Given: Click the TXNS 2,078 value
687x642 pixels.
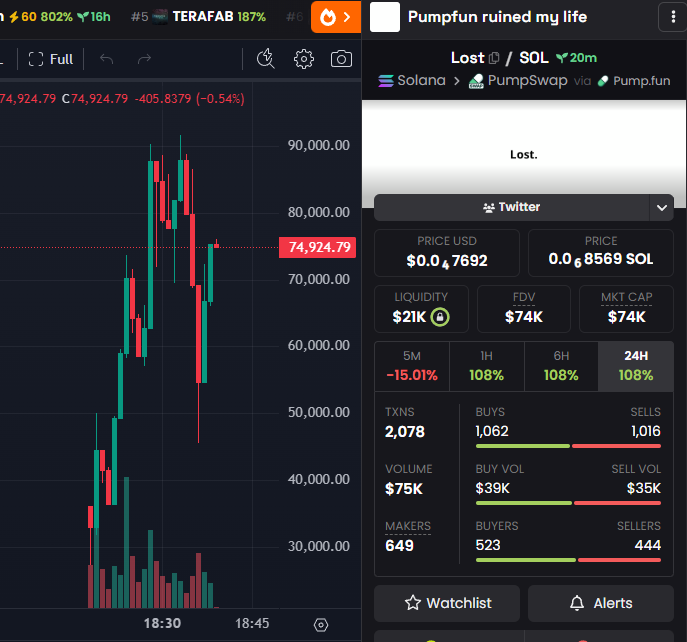Looking at the screenshot, I should pos(405,432).
